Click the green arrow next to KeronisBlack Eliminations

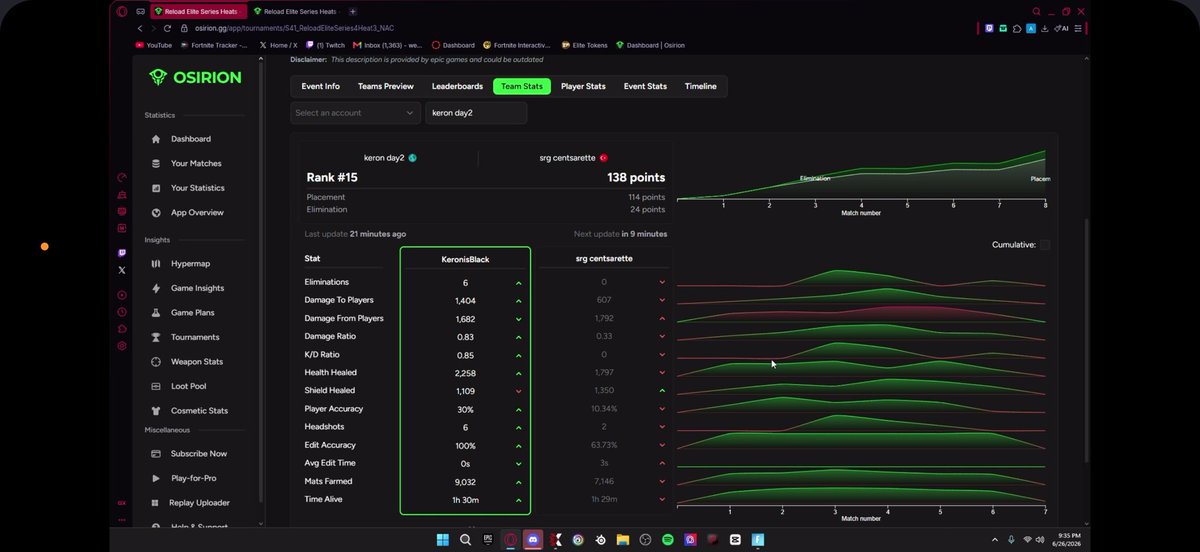point(518,283)
